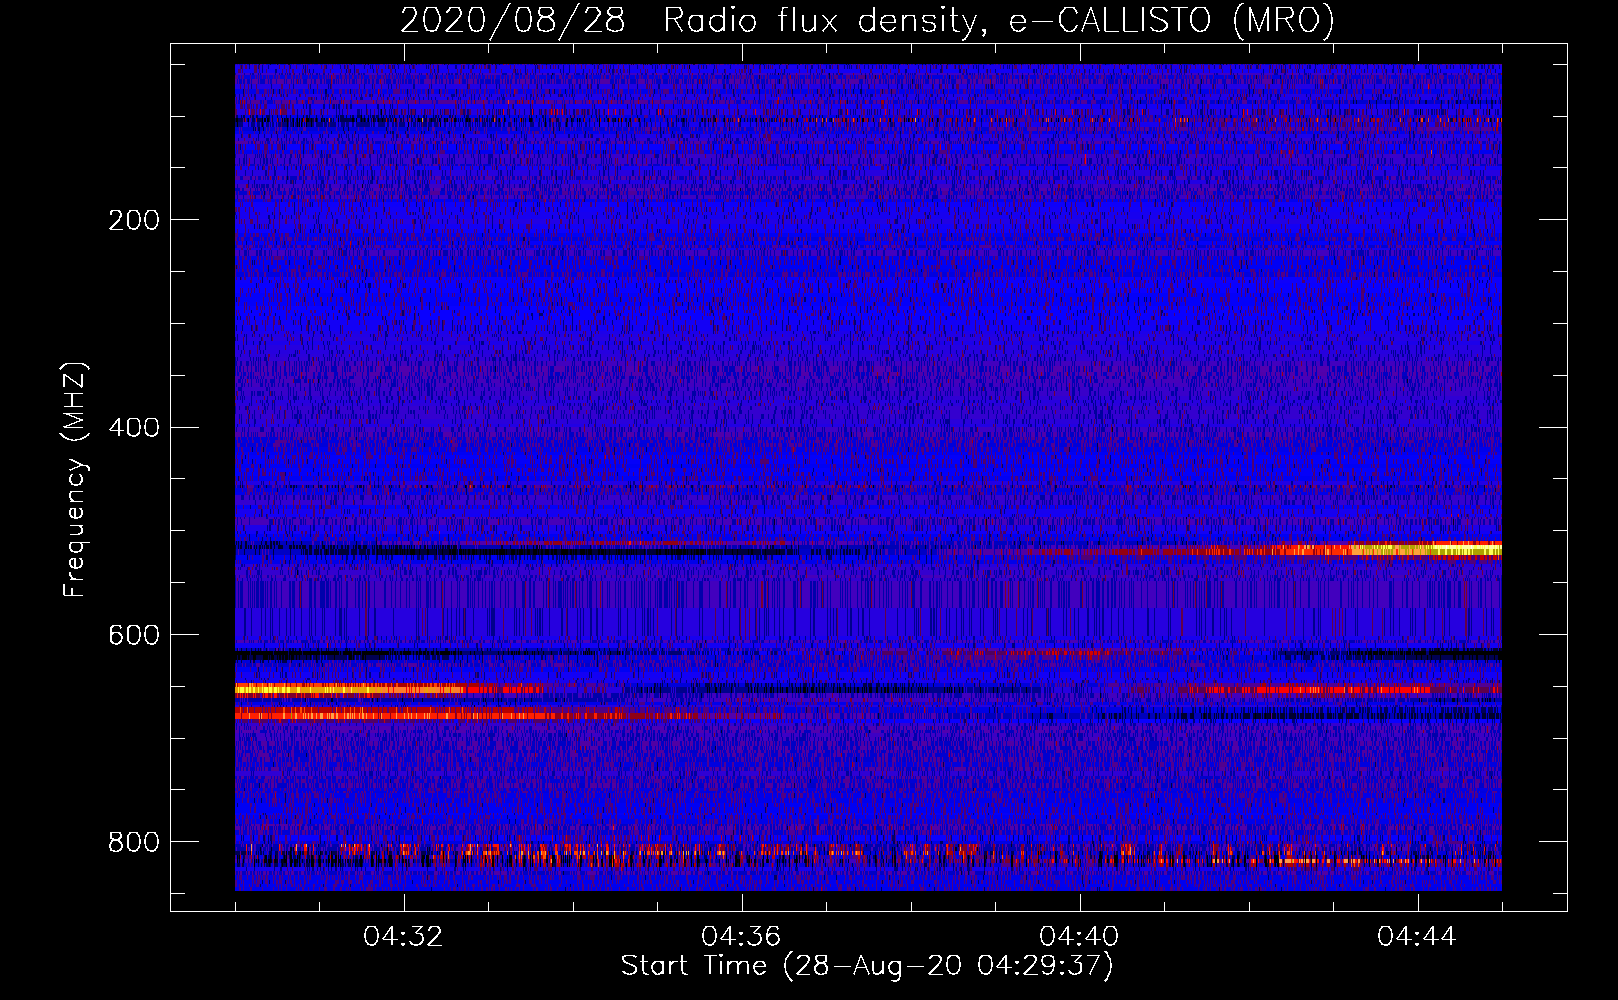Screen dimensions: 1618x1000
Task: Click the 800 frequency tick label
Action: (134, 843)
